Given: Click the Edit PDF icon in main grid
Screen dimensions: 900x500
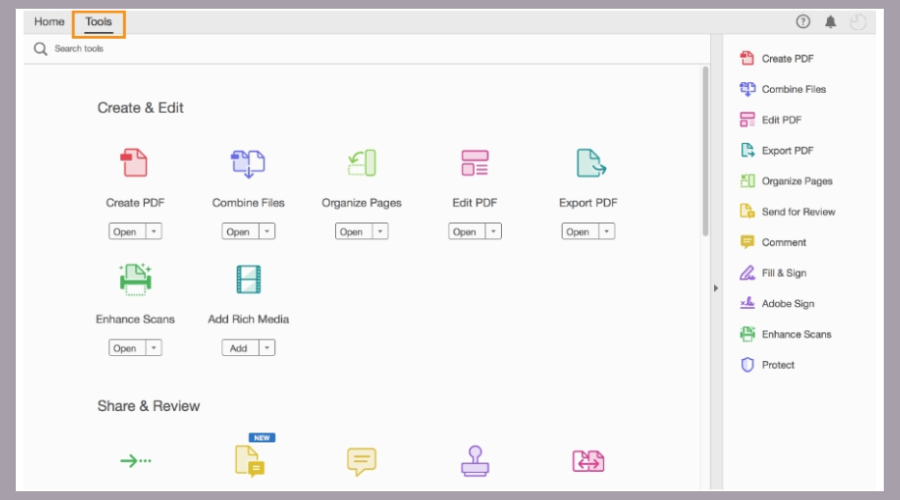Looking at the screenshot, I should (x=475, y=163).
